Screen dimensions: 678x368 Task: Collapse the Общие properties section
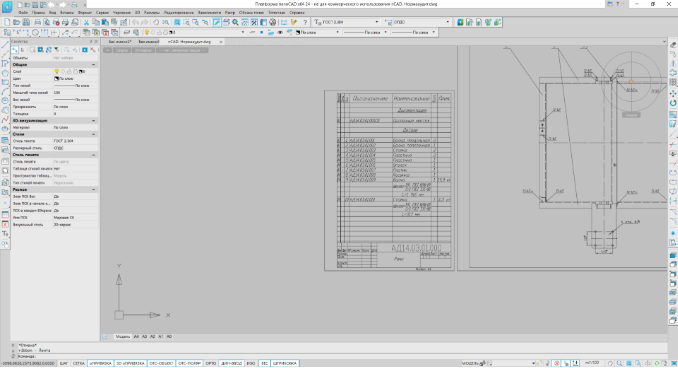tap(94, 64)
